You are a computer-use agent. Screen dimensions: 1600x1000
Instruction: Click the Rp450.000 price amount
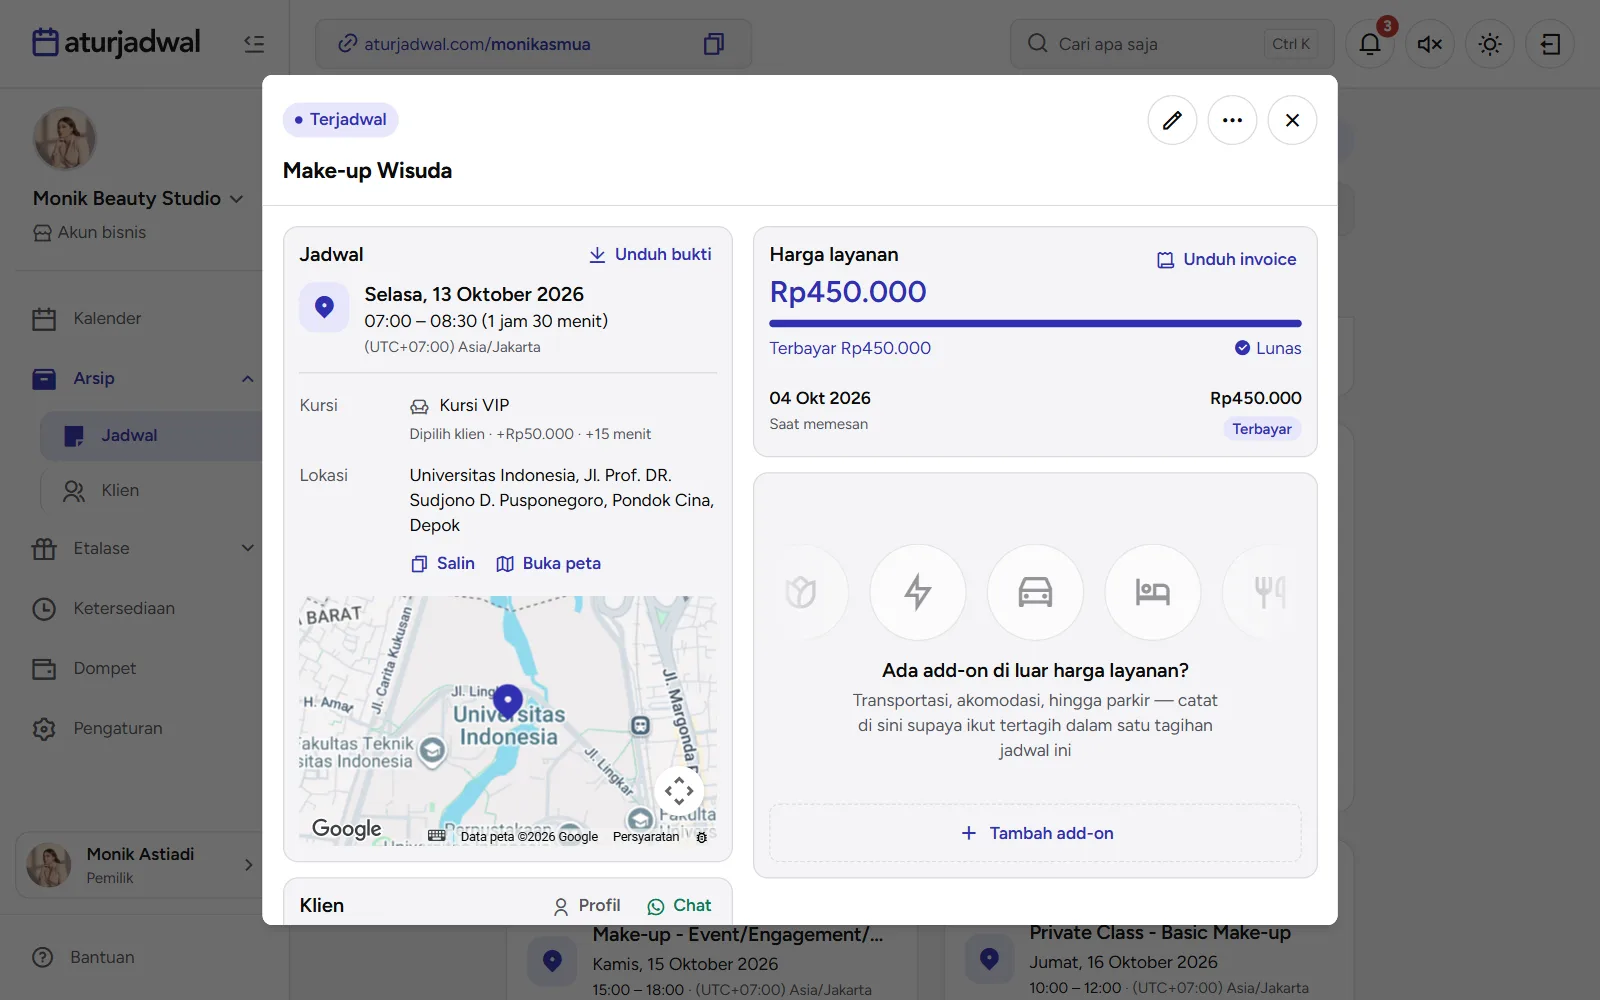point(848,292)
